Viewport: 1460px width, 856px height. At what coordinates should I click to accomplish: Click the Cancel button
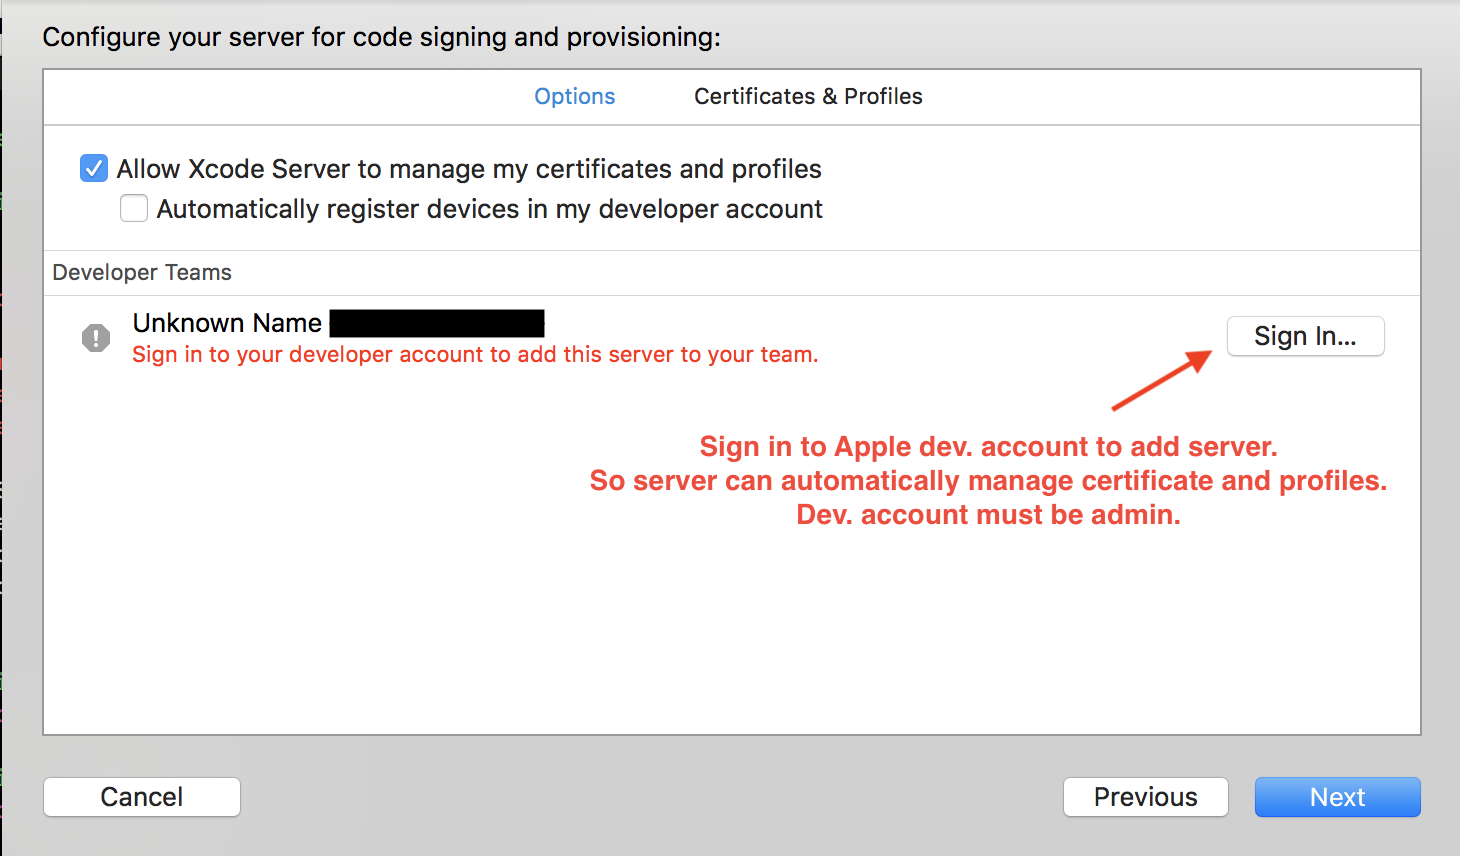pyautogui.click(x=142, y=797)
